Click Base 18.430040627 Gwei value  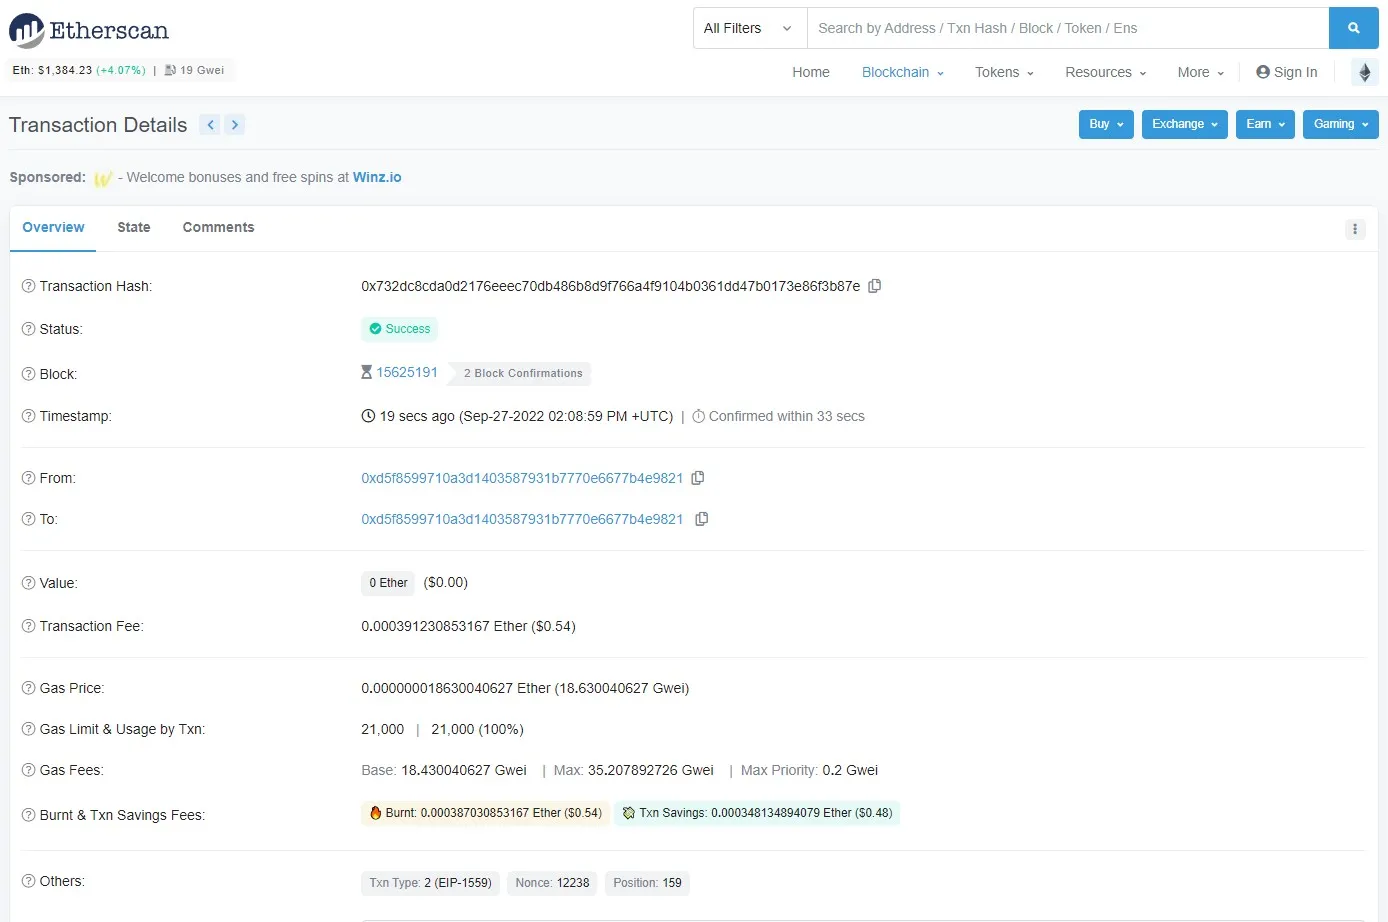464,770
